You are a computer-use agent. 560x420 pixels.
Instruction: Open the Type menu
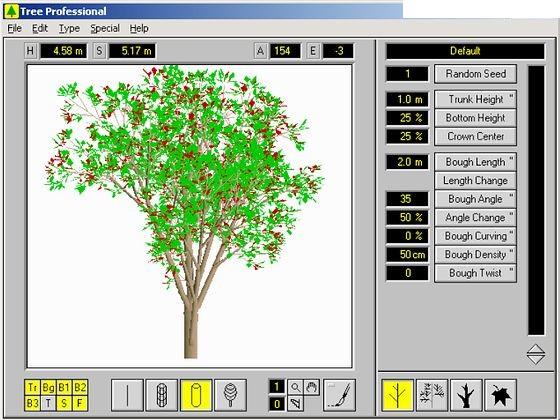pos(69,28)
